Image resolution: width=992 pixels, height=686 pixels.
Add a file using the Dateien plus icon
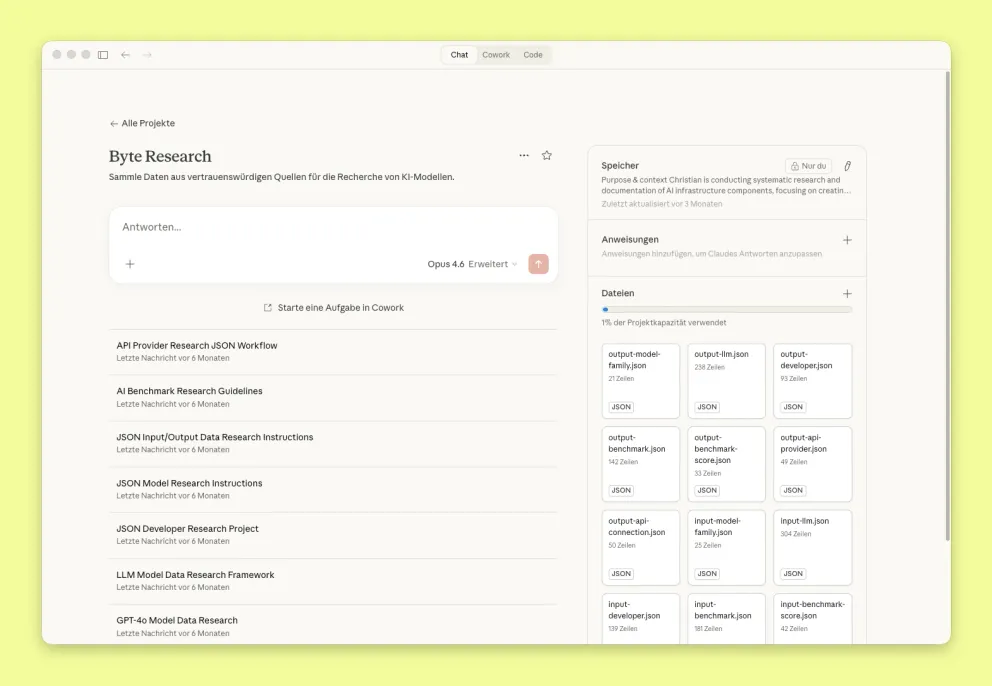(x=847, y=293)
